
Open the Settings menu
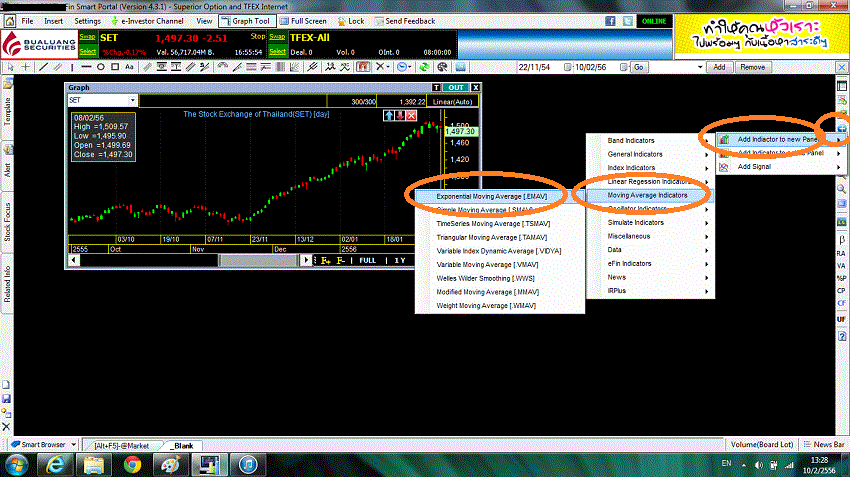87,21
